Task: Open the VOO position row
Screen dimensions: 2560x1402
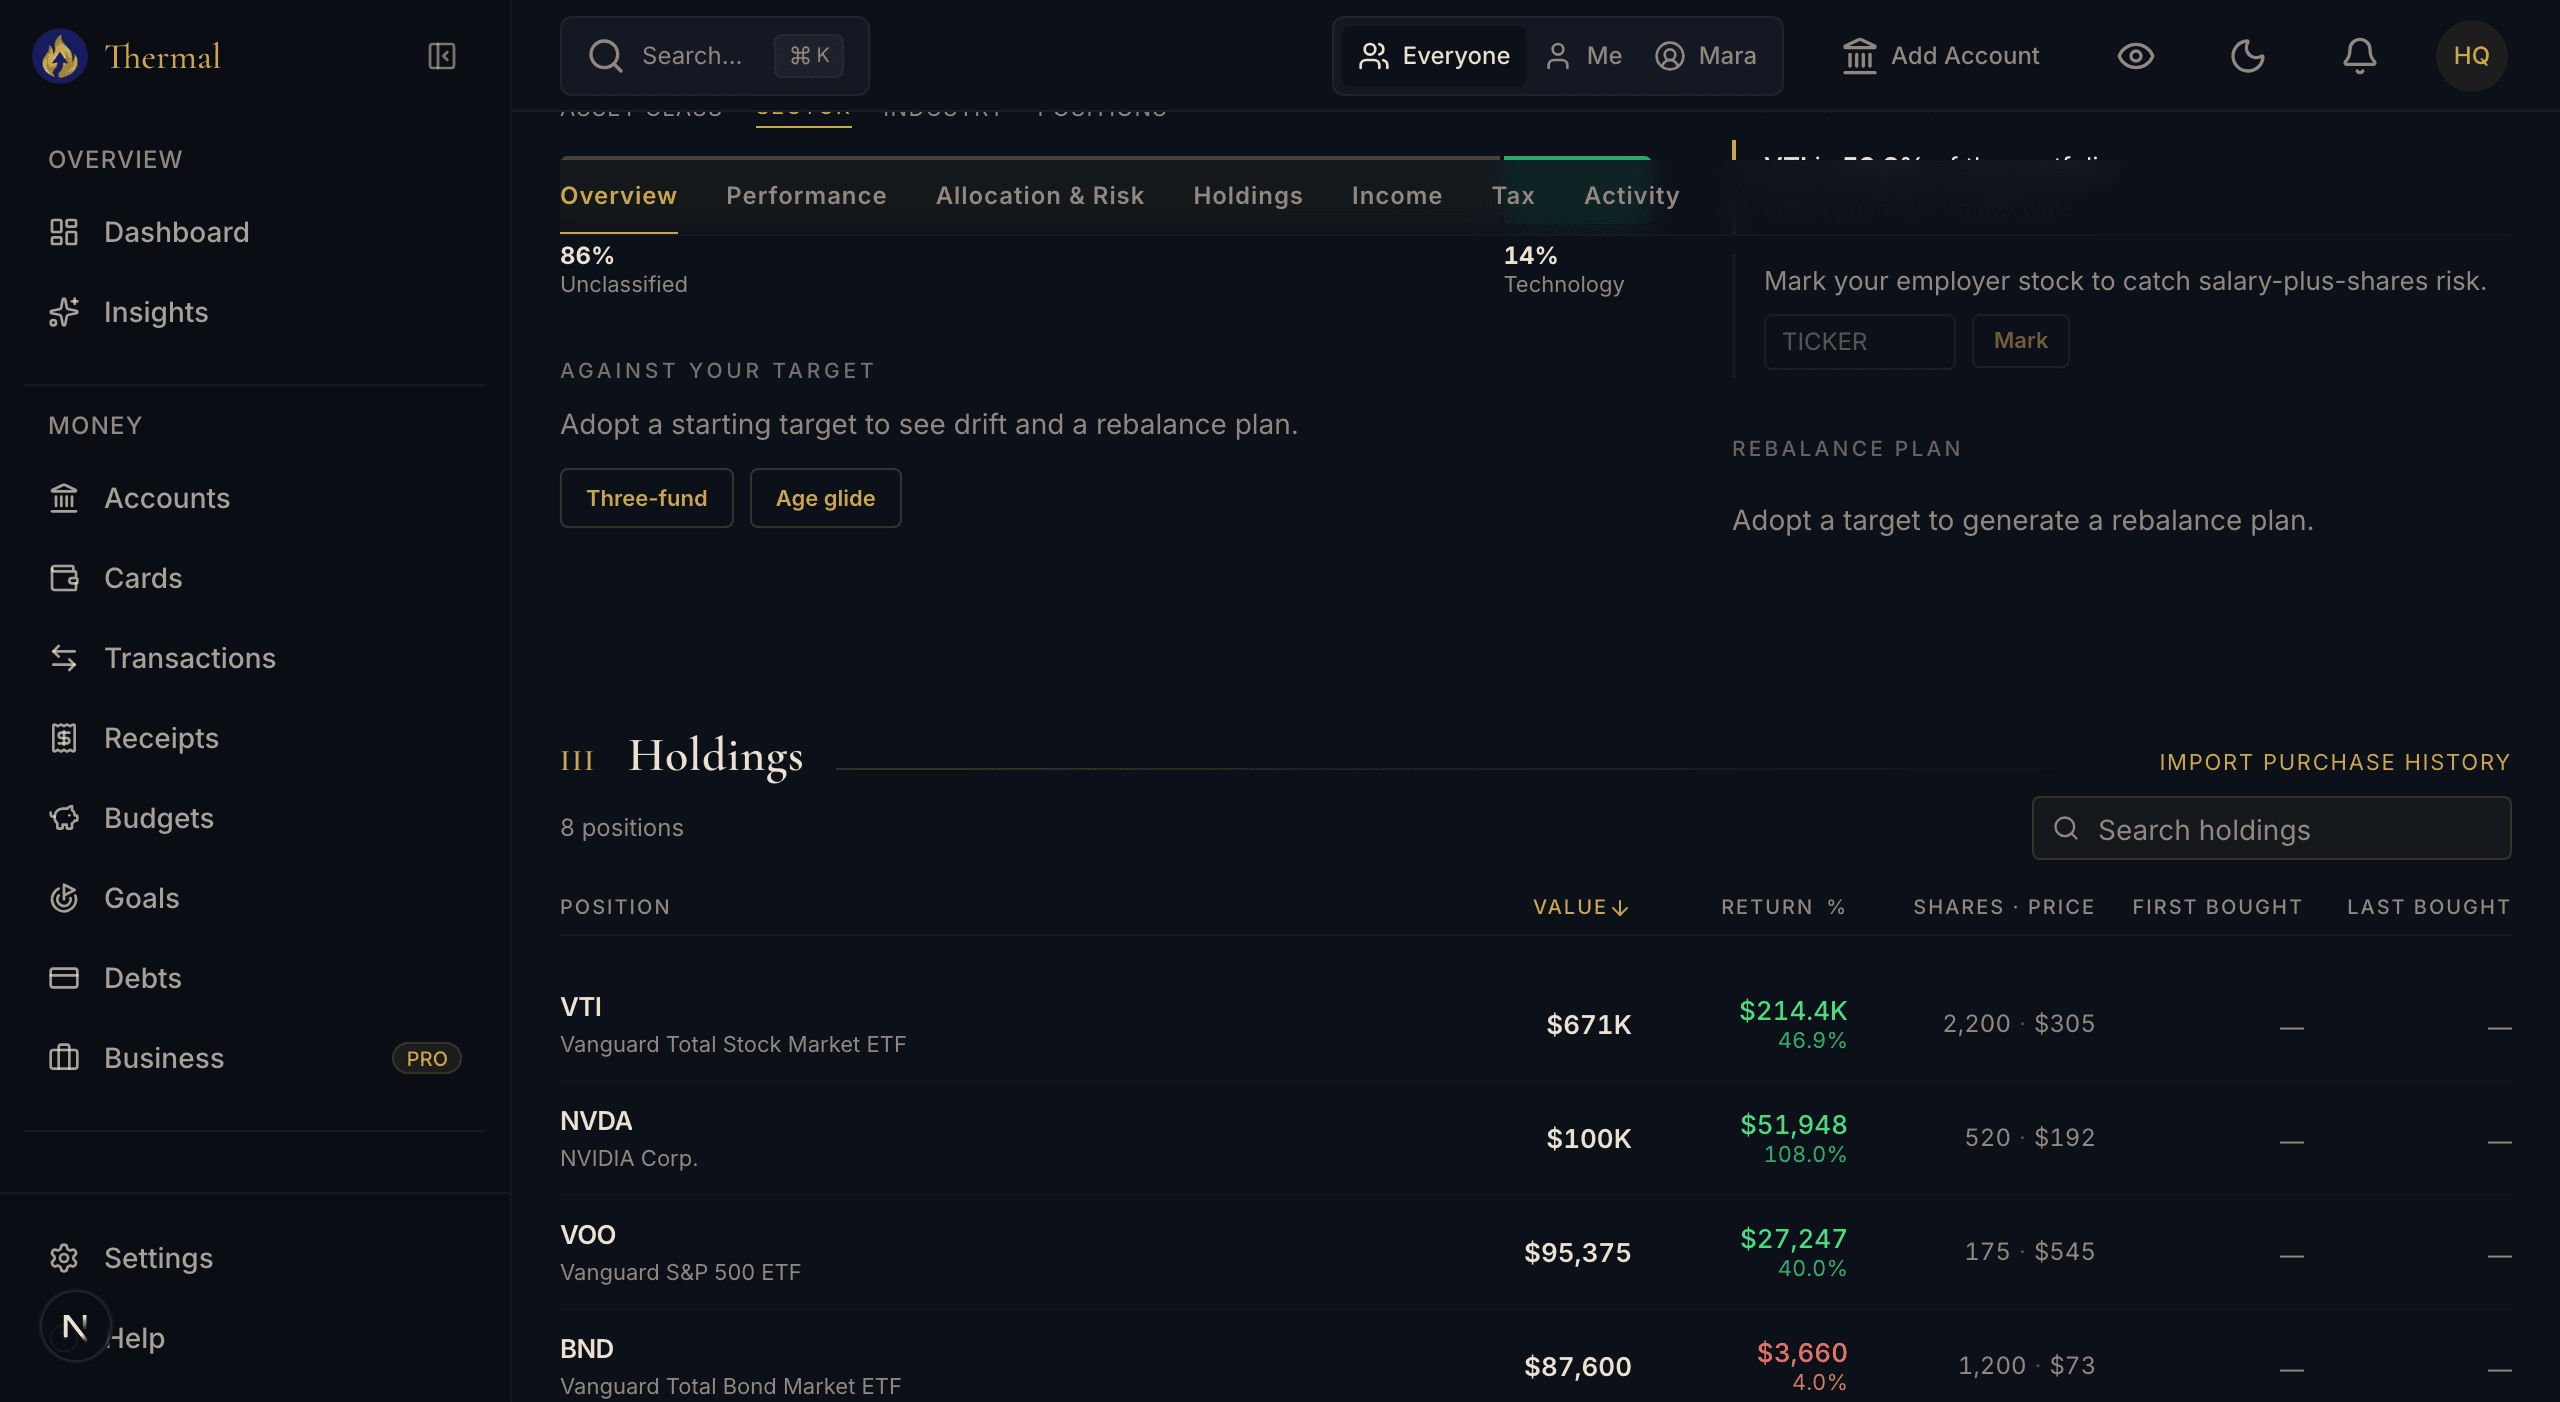Action: tap(1536, 1252)
